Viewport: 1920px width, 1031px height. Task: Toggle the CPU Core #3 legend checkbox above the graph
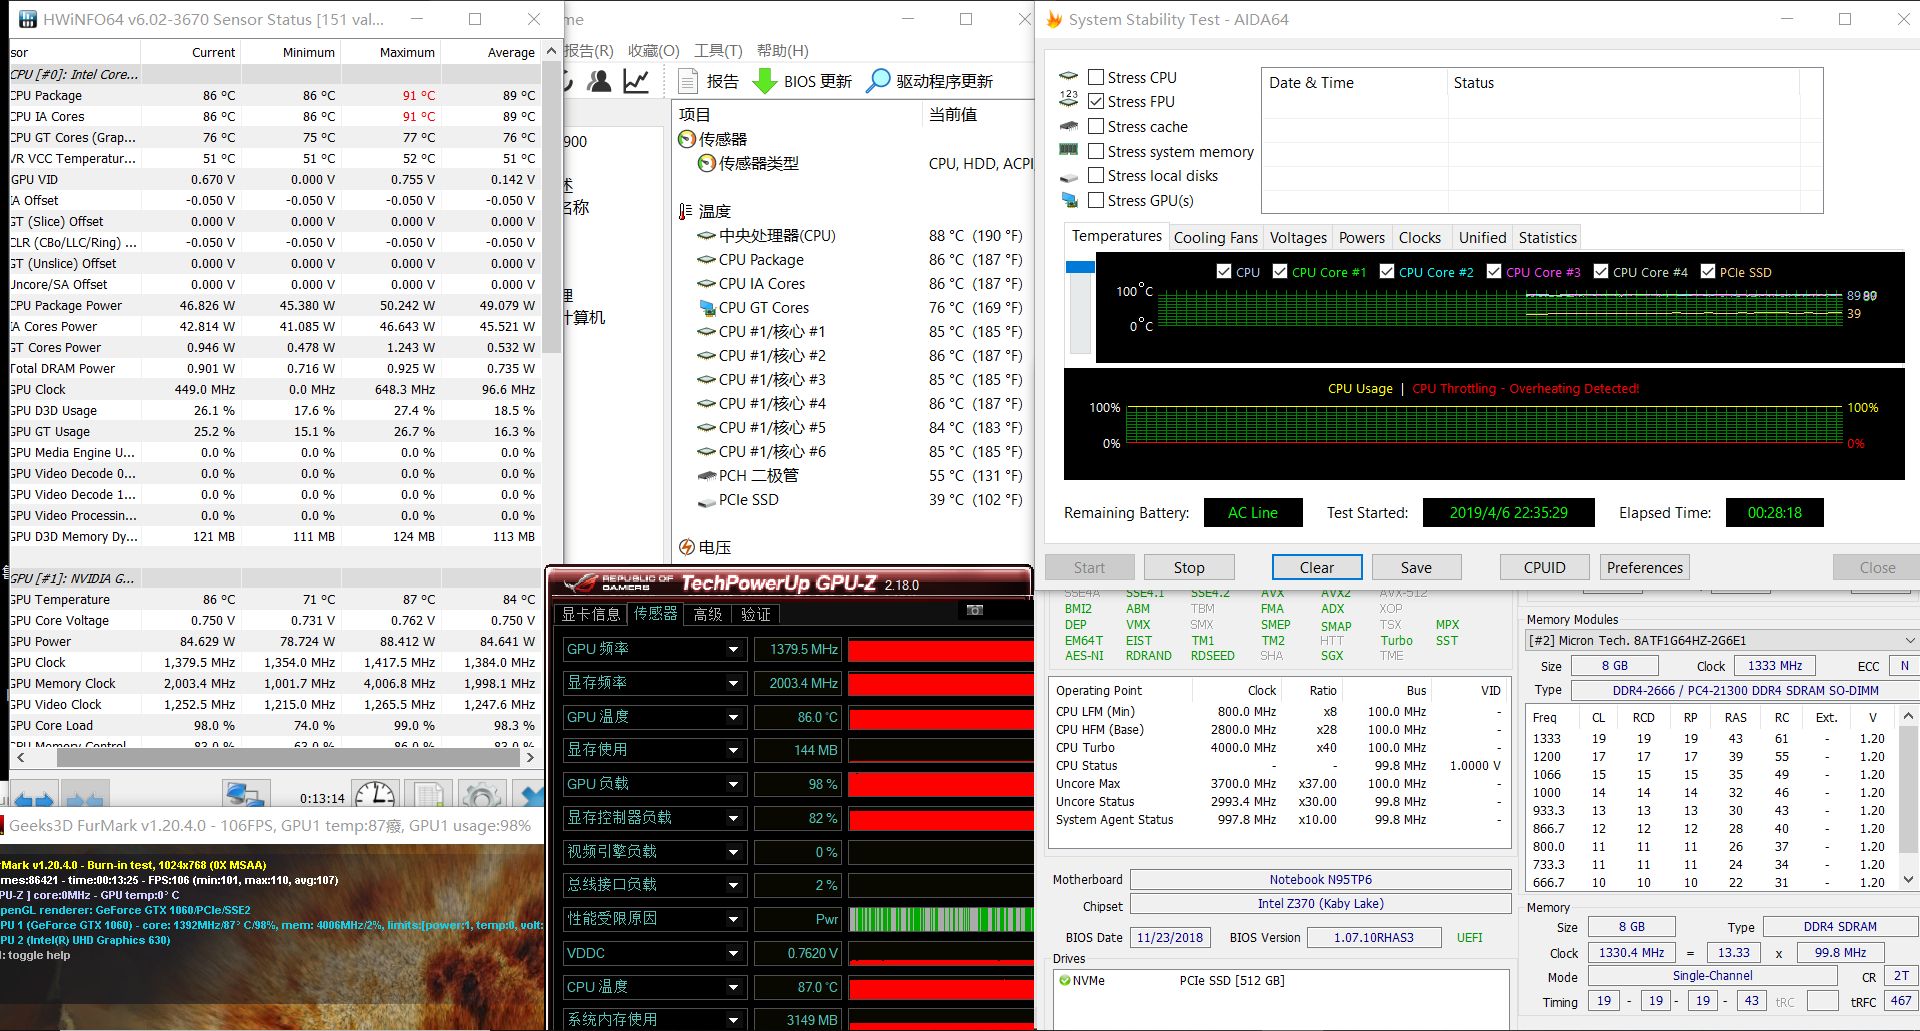pos(1495,271)
